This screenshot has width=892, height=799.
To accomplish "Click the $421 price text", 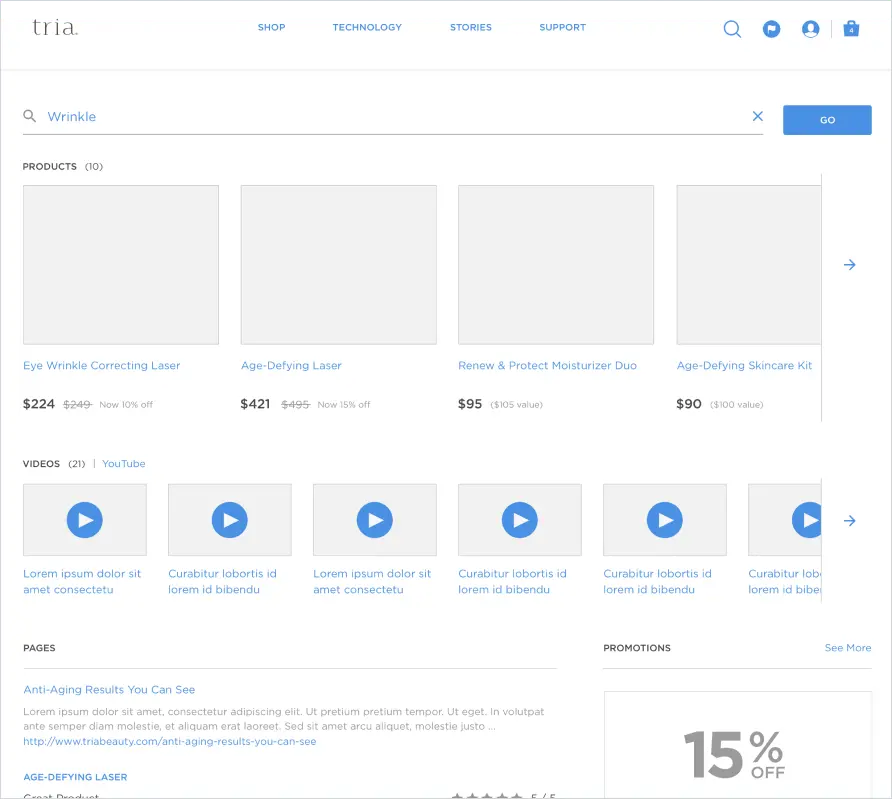I will pos(255,404).
